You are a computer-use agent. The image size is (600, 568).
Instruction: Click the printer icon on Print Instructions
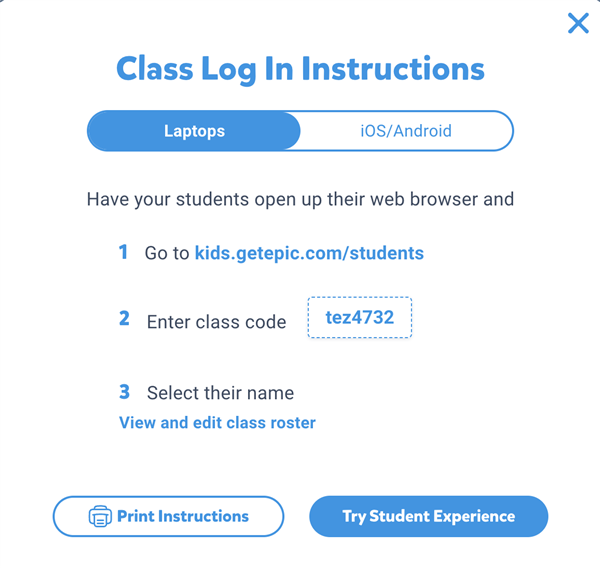[x=100, y=516]
